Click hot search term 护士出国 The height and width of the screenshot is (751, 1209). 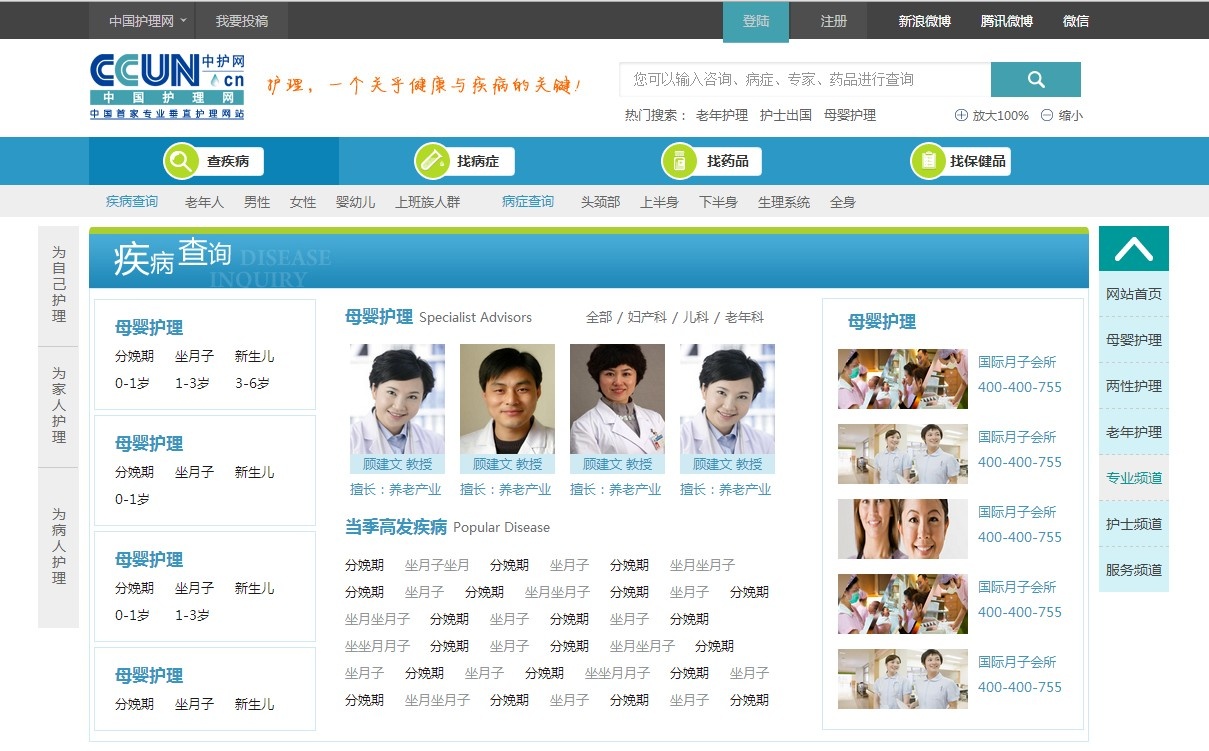pyautogui.click(x=785, y=115)
